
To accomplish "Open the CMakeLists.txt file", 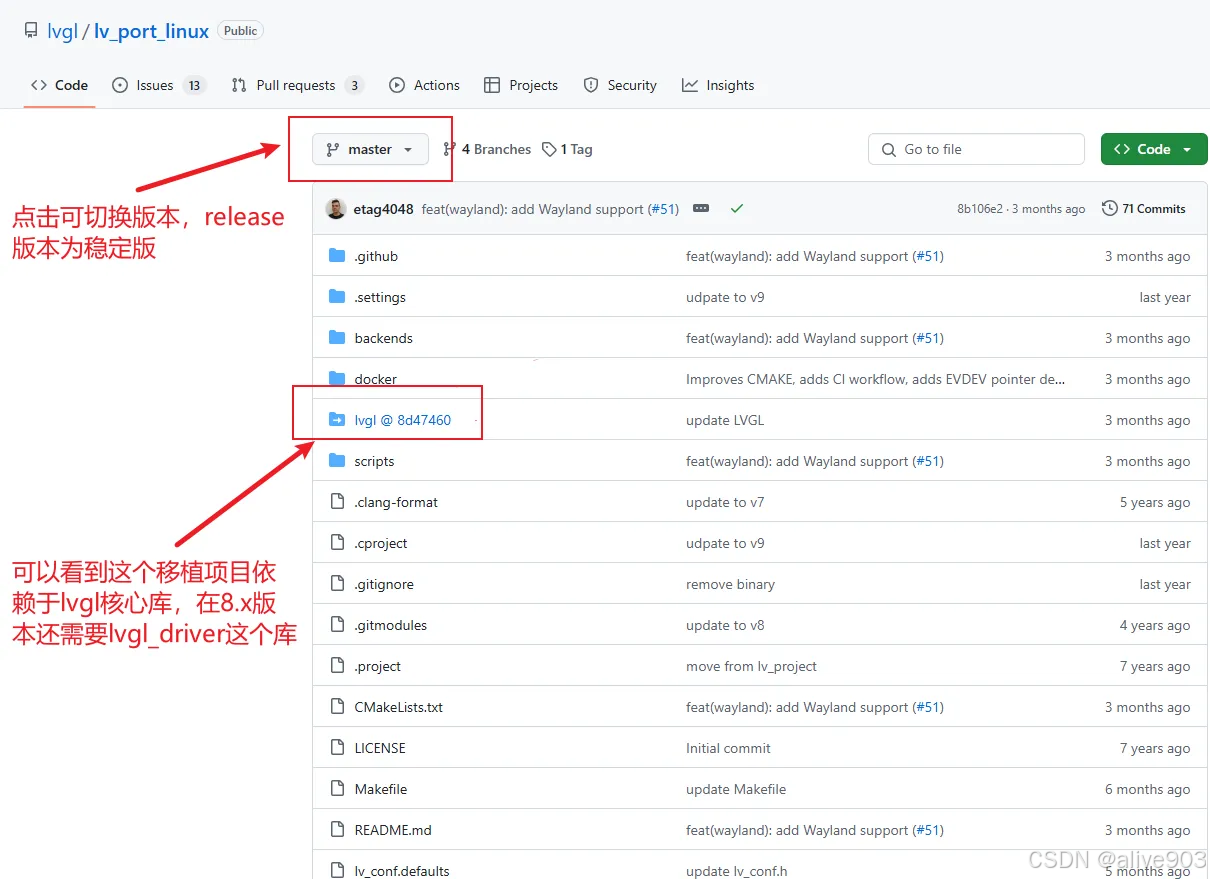I will 398,707.
